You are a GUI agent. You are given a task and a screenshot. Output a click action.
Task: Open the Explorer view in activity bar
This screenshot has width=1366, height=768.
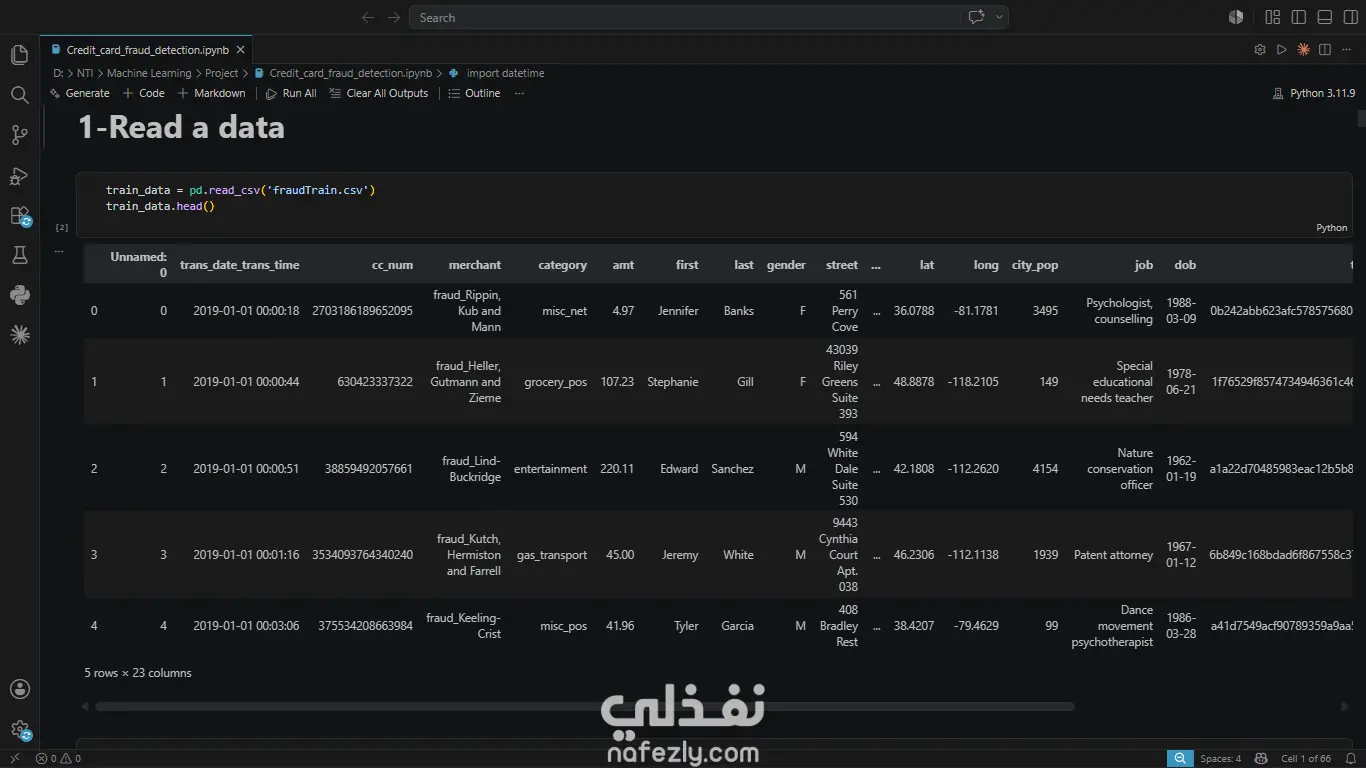point(19,55)
